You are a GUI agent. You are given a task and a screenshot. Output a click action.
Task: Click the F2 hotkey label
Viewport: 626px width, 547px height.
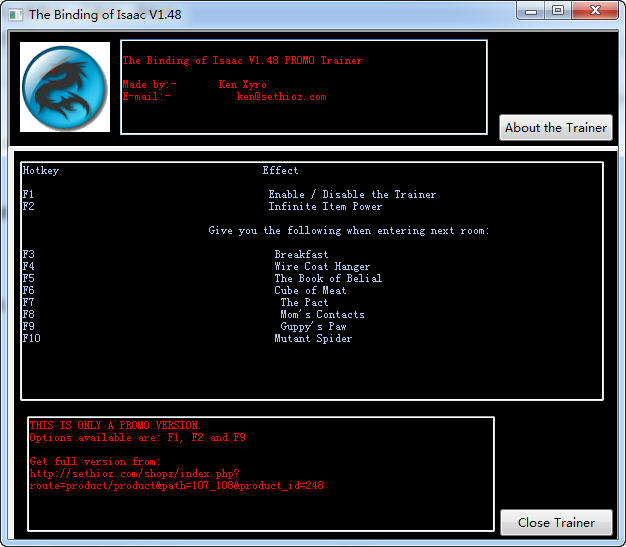tap(28, 206)
